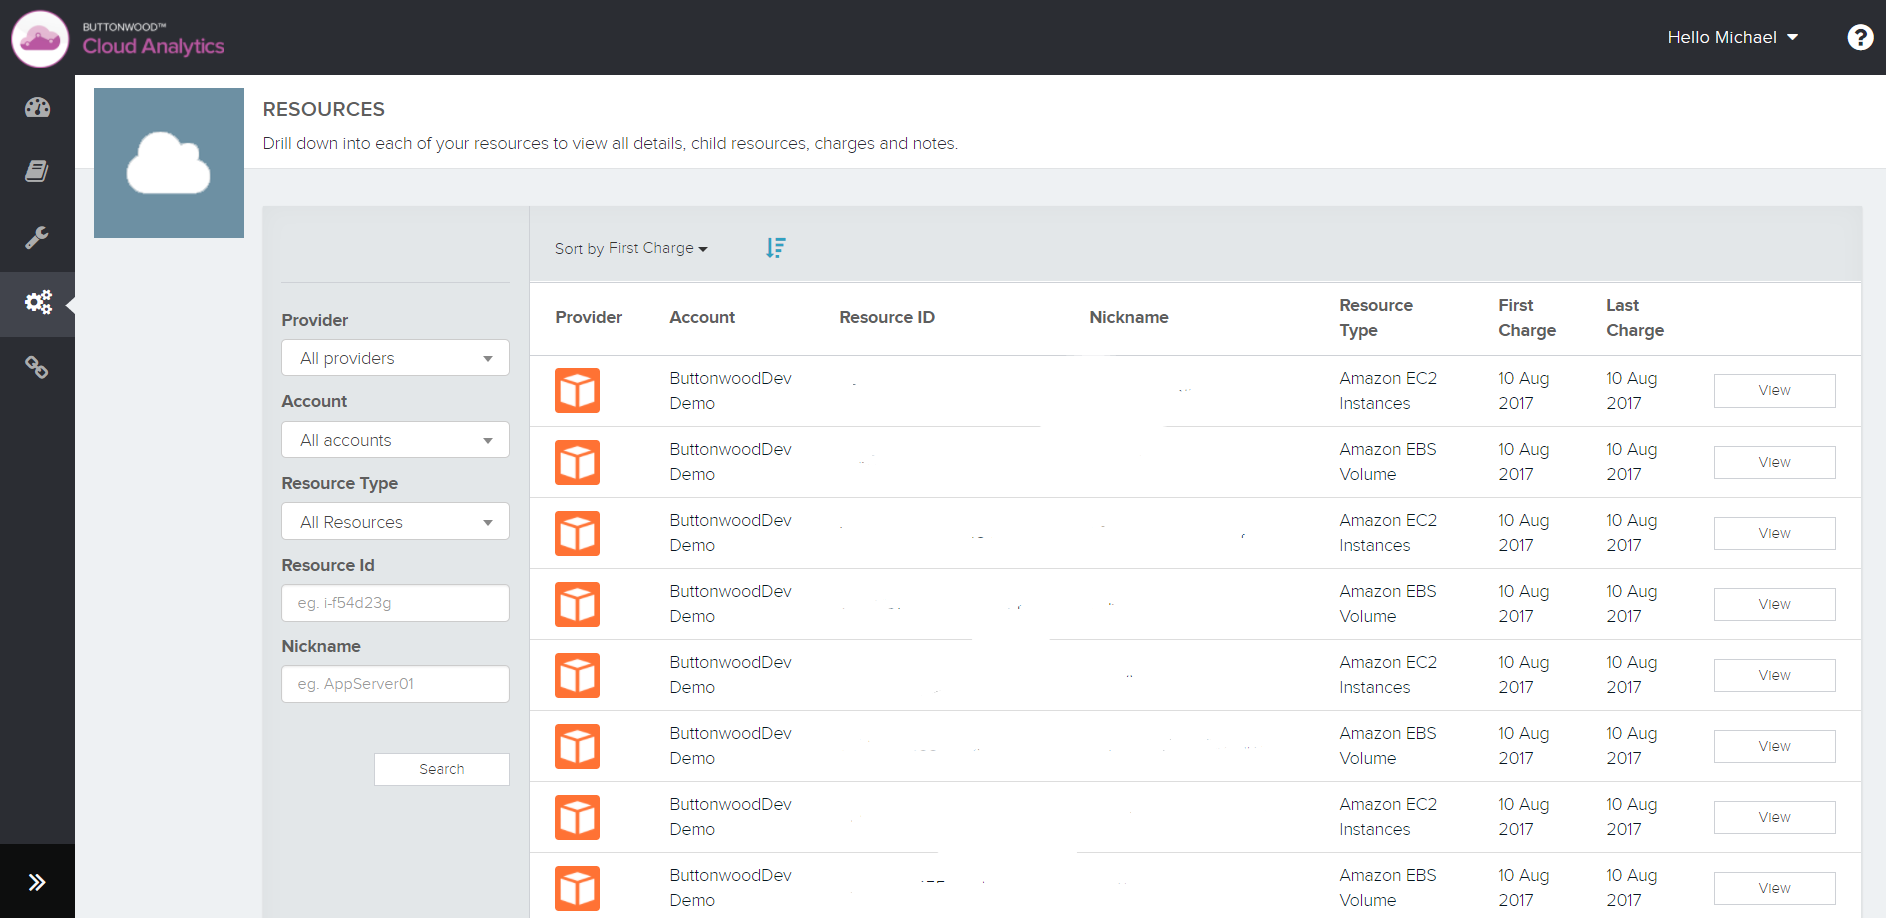Focus the Resource Id input field
Viewport: 1886px width, 924px height.
395,603
